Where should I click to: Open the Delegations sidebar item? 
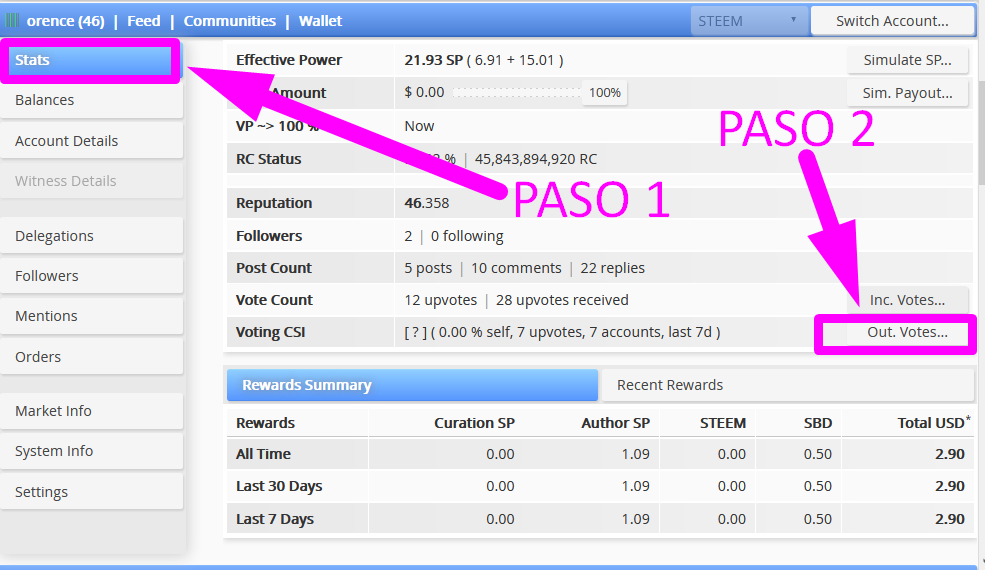pos(92,236)
